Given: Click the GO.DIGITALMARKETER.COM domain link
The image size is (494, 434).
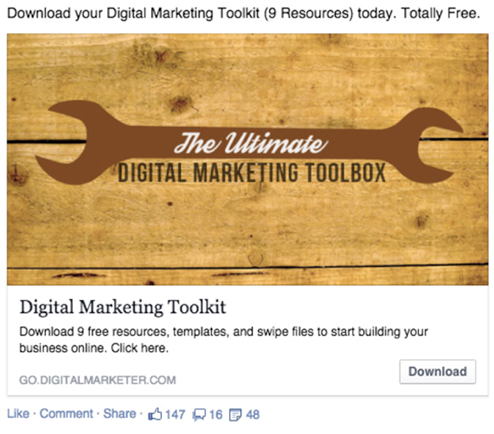Looking at the screenshot, I should (98, 380).
